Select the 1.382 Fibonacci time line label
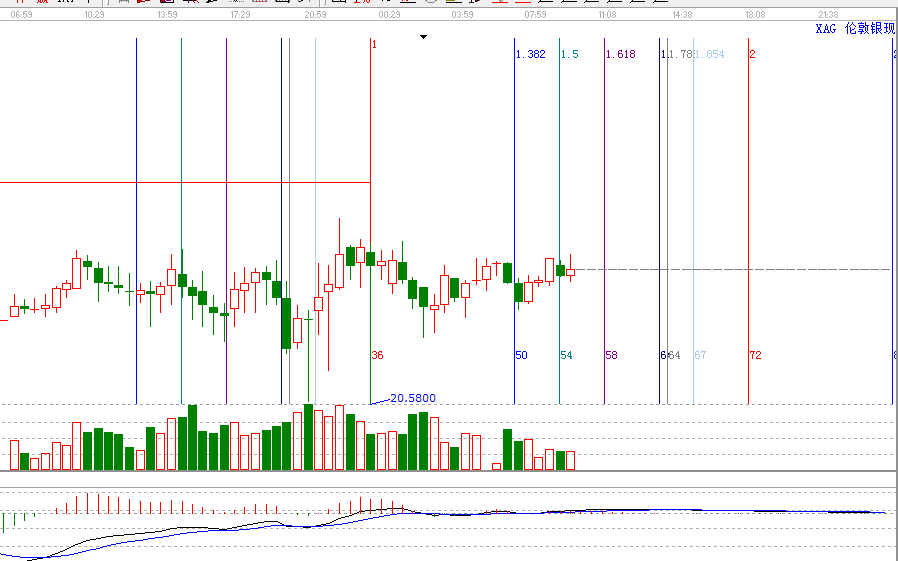Screen dimensions: 898x561 [531, 54]
